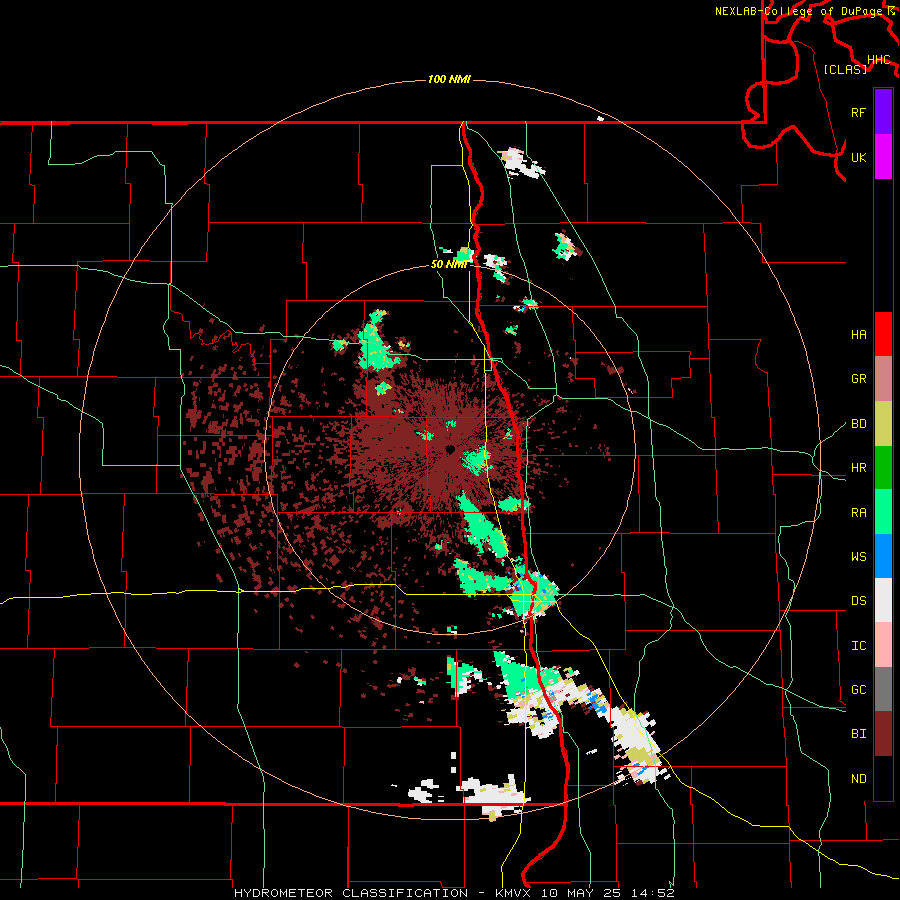Image resolution: width=900 pixels, height=900 pixels.
Task: Click the black ND legend swatch
Action: (x=883, y=778)
